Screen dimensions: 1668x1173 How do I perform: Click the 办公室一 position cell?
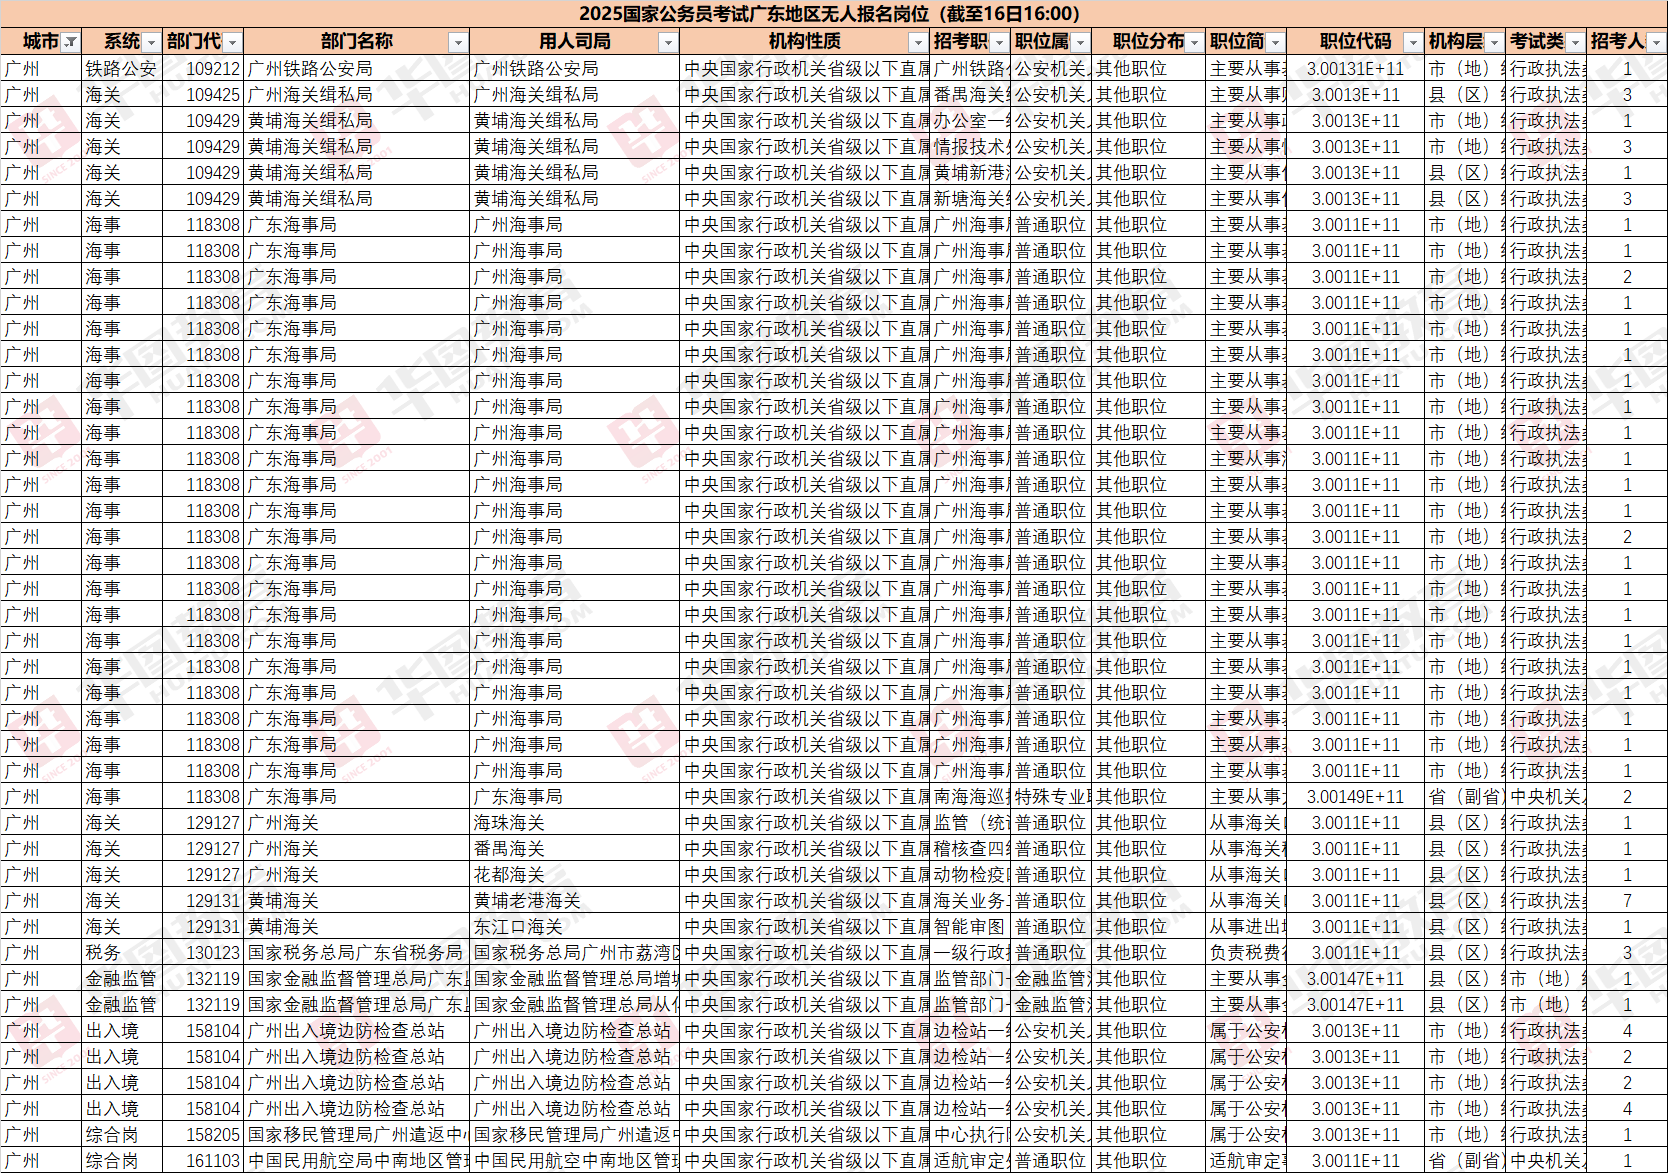coord(971,121)
